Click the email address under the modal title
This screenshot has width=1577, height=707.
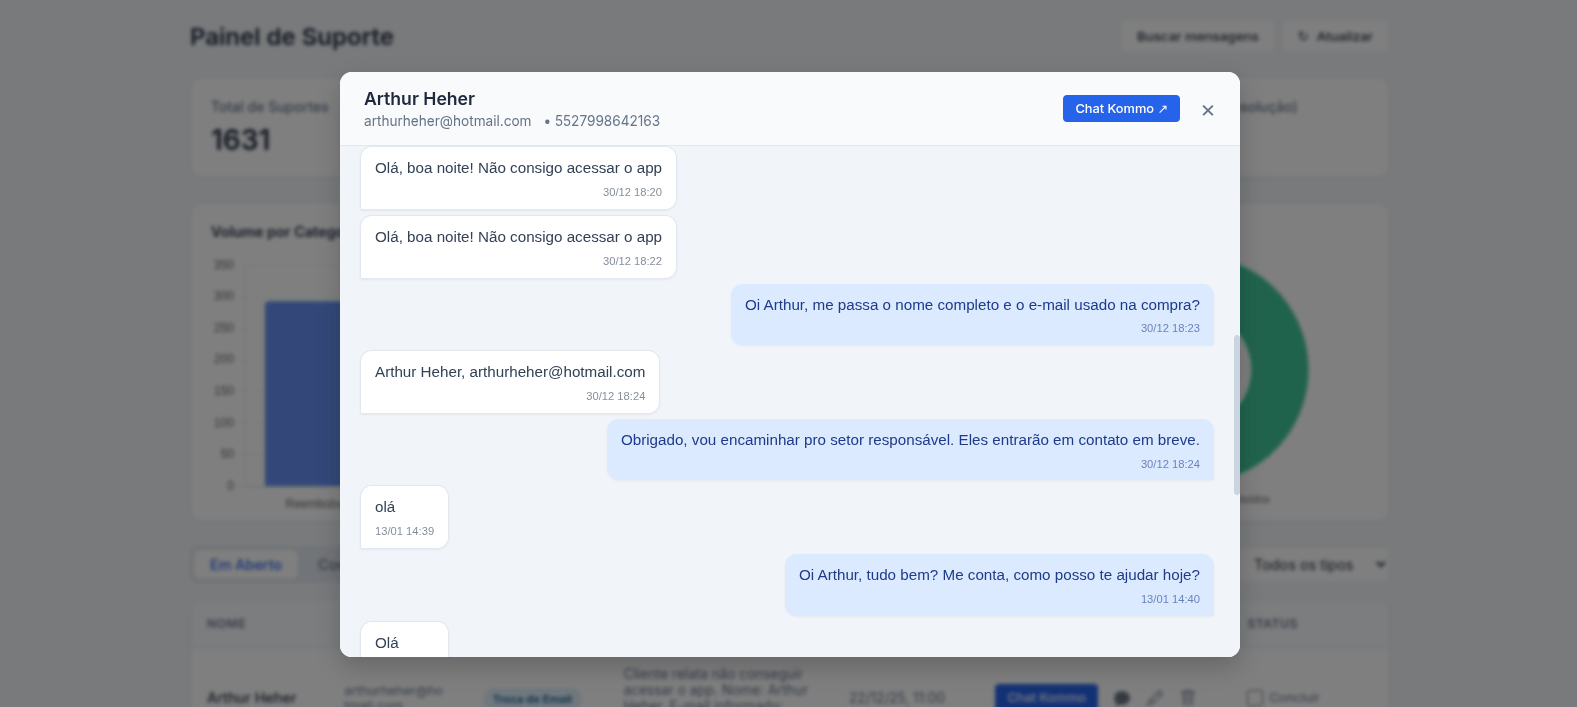coord(447,121)
